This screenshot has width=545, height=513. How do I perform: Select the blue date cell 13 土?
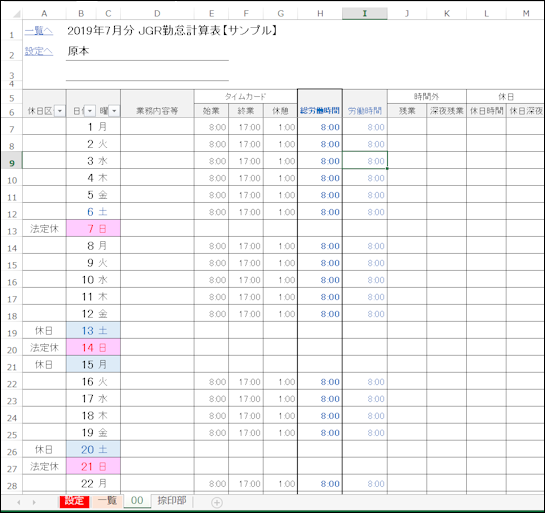click(x=93, y=330)
